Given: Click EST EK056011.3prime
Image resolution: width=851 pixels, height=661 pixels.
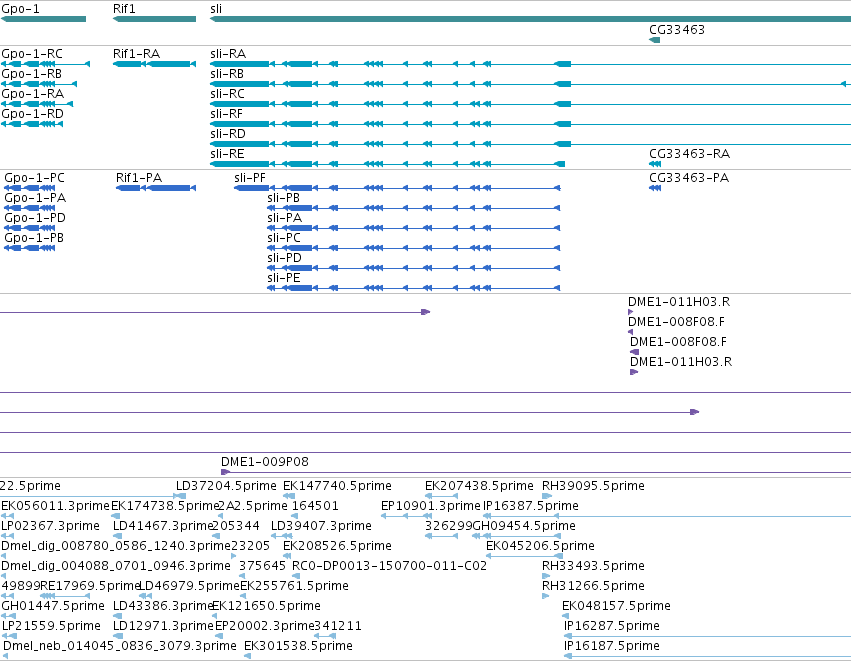Looking at the screenshot, I should click(55, 506).
